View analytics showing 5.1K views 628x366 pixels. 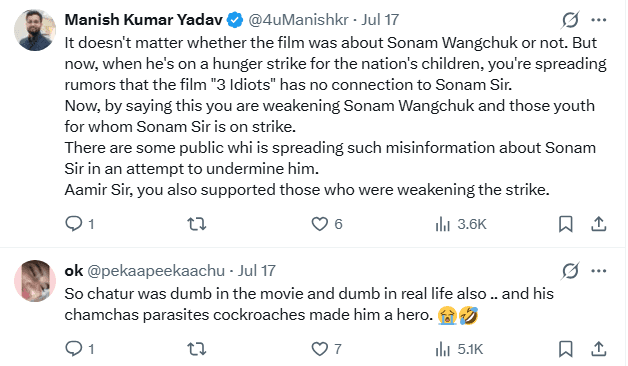coord(459,349)
